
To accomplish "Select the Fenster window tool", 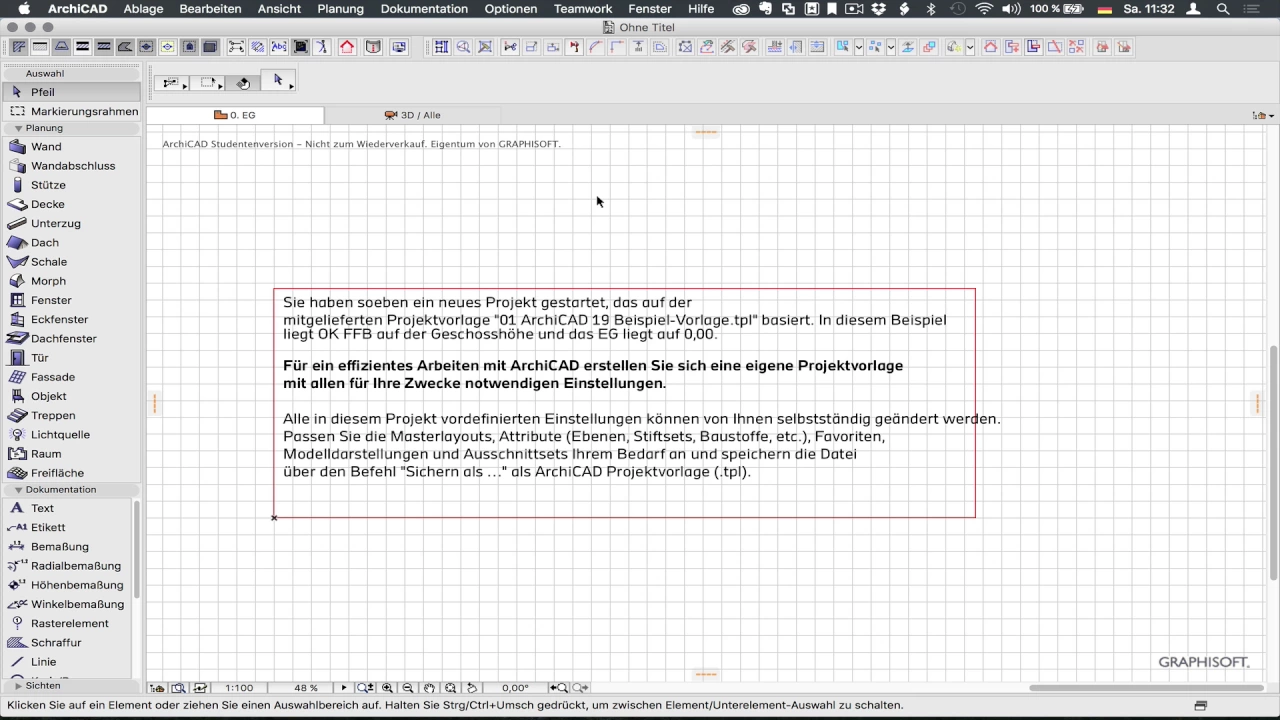I will [x=70, y=300].
